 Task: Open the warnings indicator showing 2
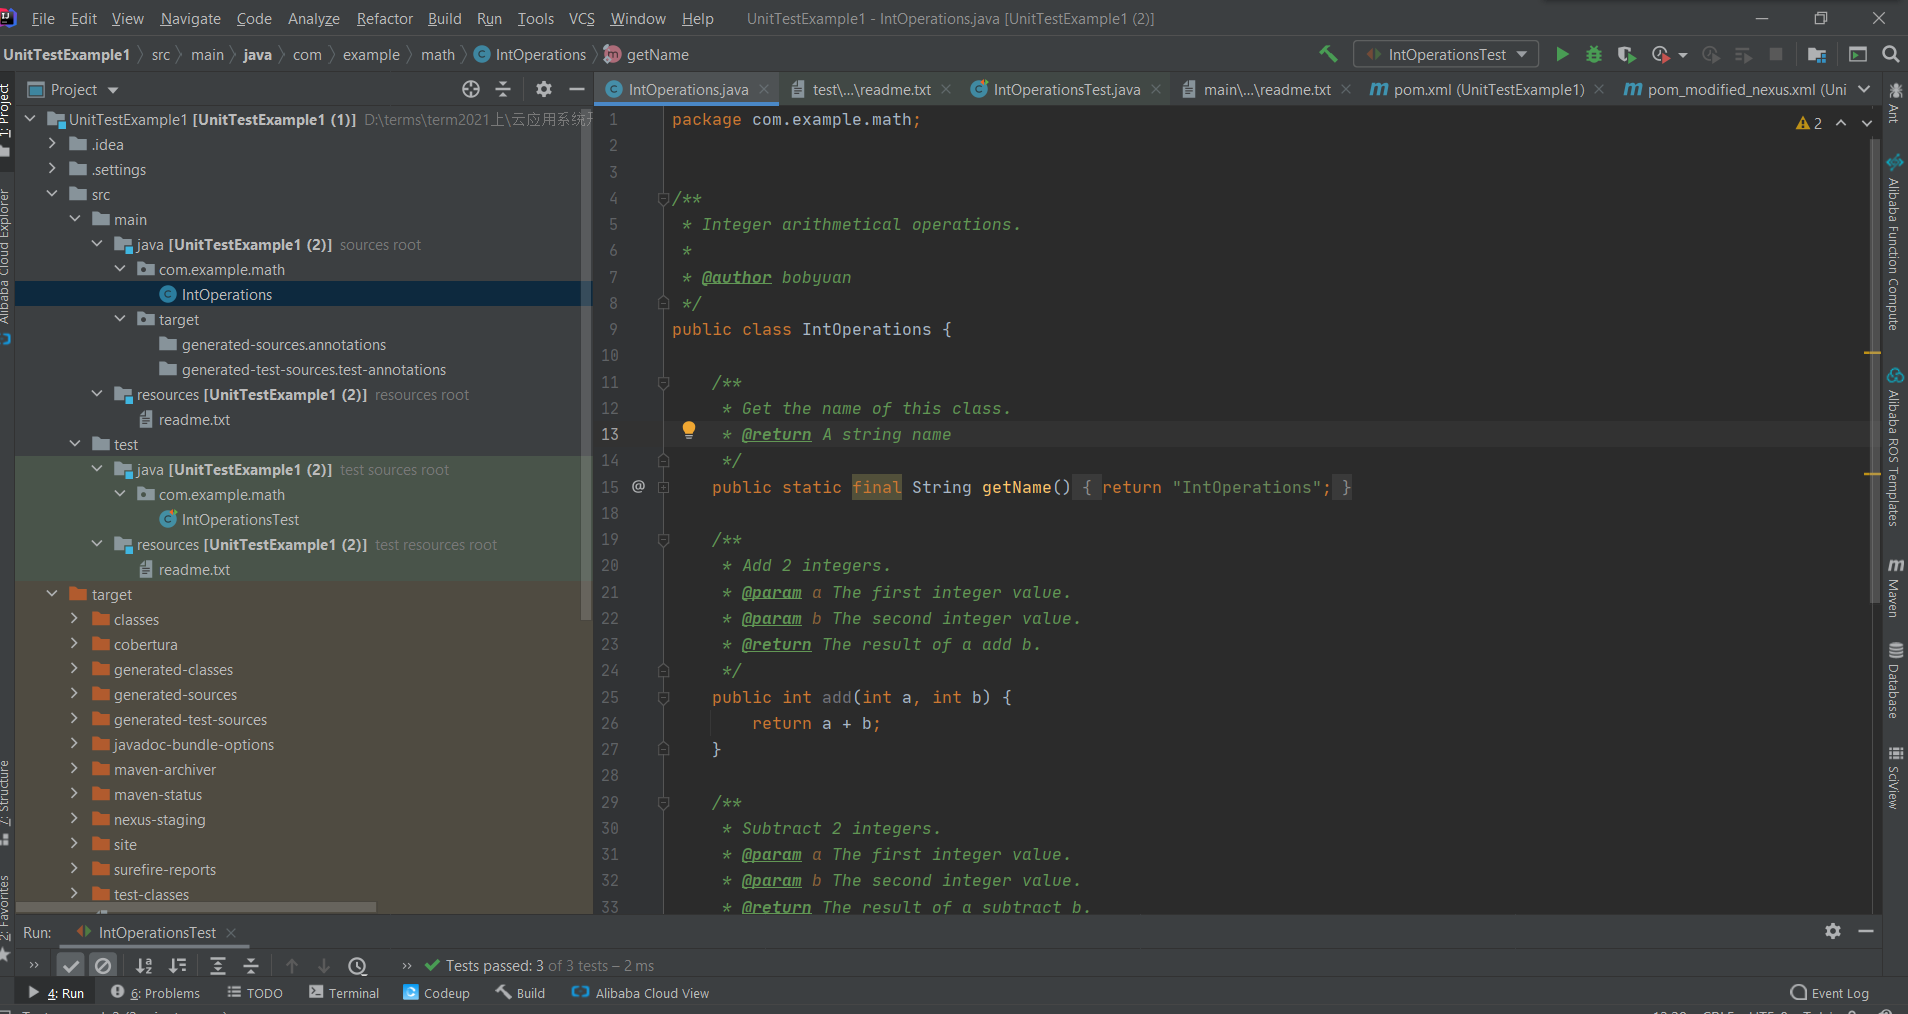tap(1808, 123)
